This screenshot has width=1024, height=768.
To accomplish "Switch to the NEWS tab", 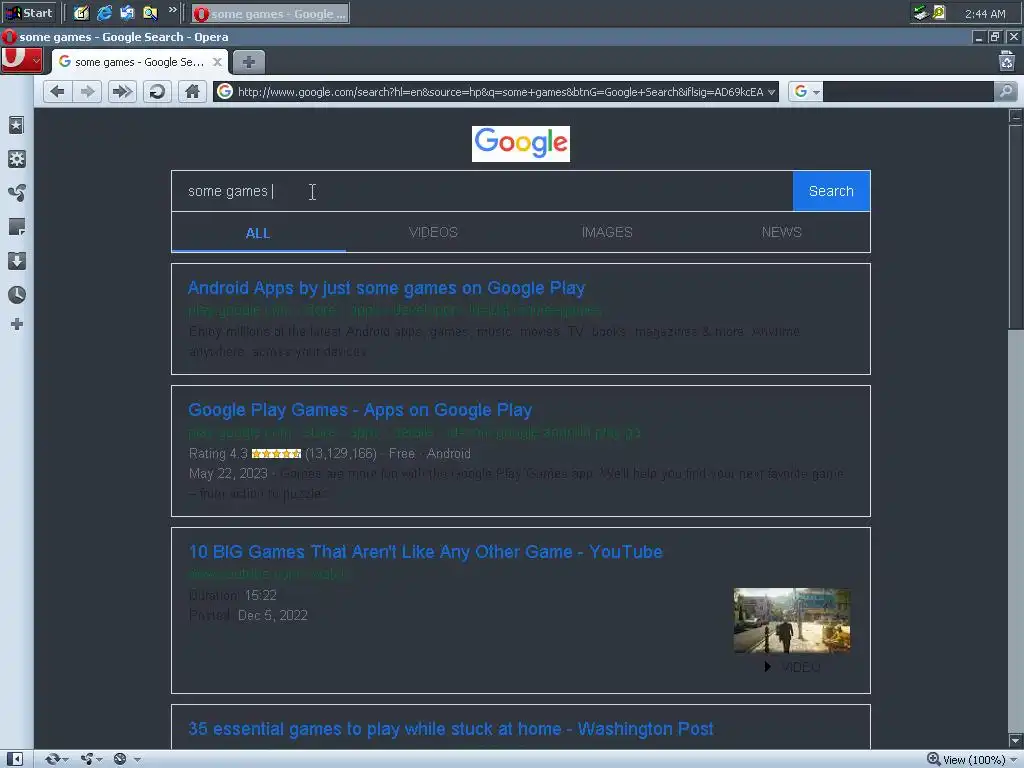I will [x=782, y=232].
